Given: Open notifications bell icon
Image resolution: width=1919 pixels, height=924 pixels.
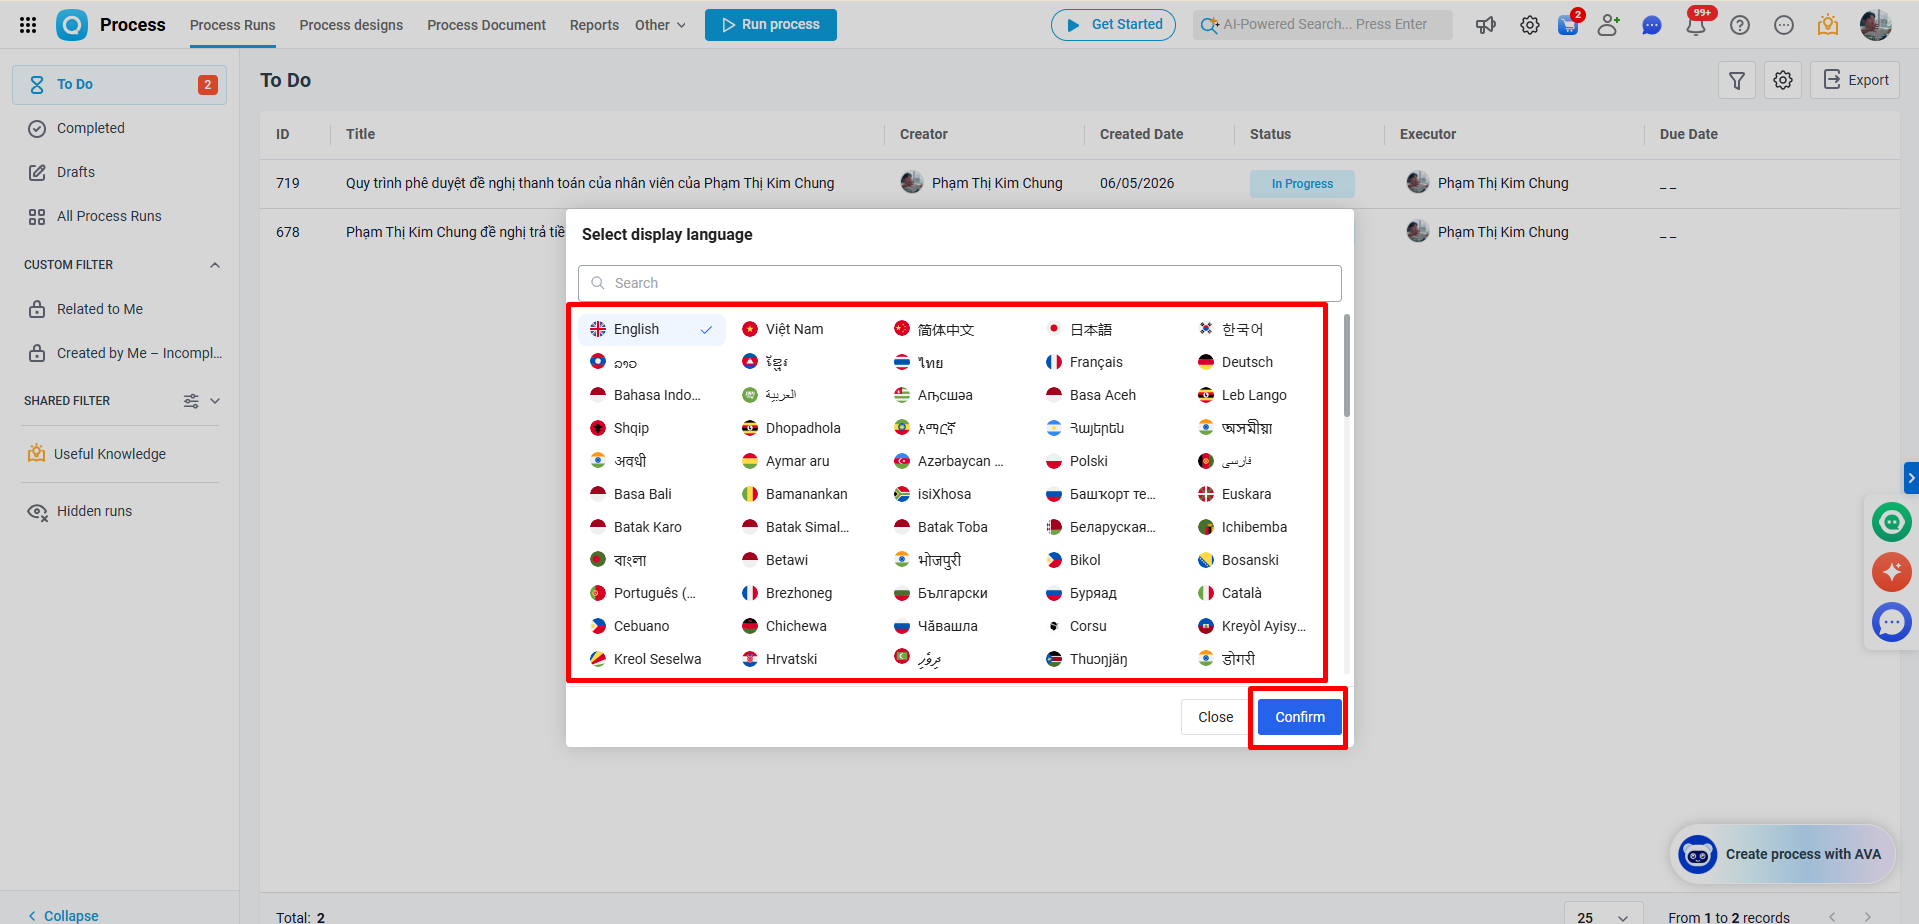Looking at the screenshot, I should tap(1696, 25).
